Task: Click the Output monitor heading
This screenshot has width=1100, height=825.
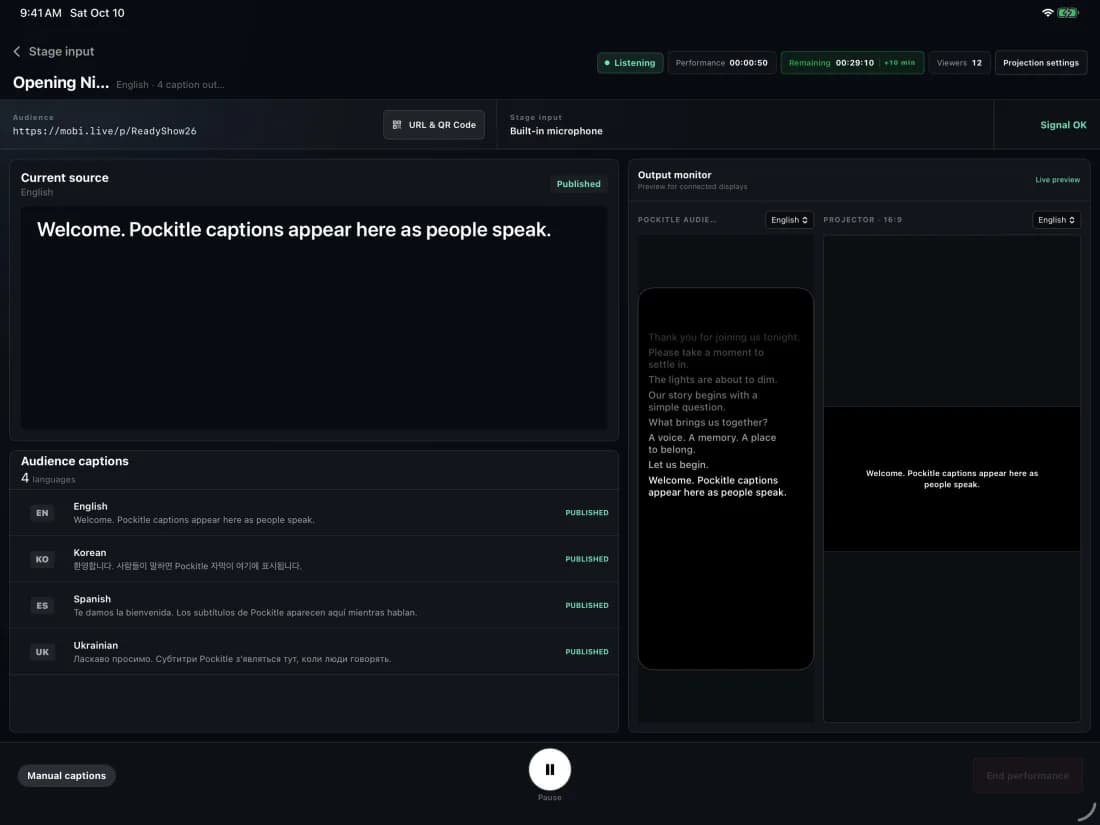Action: point(674,175)
